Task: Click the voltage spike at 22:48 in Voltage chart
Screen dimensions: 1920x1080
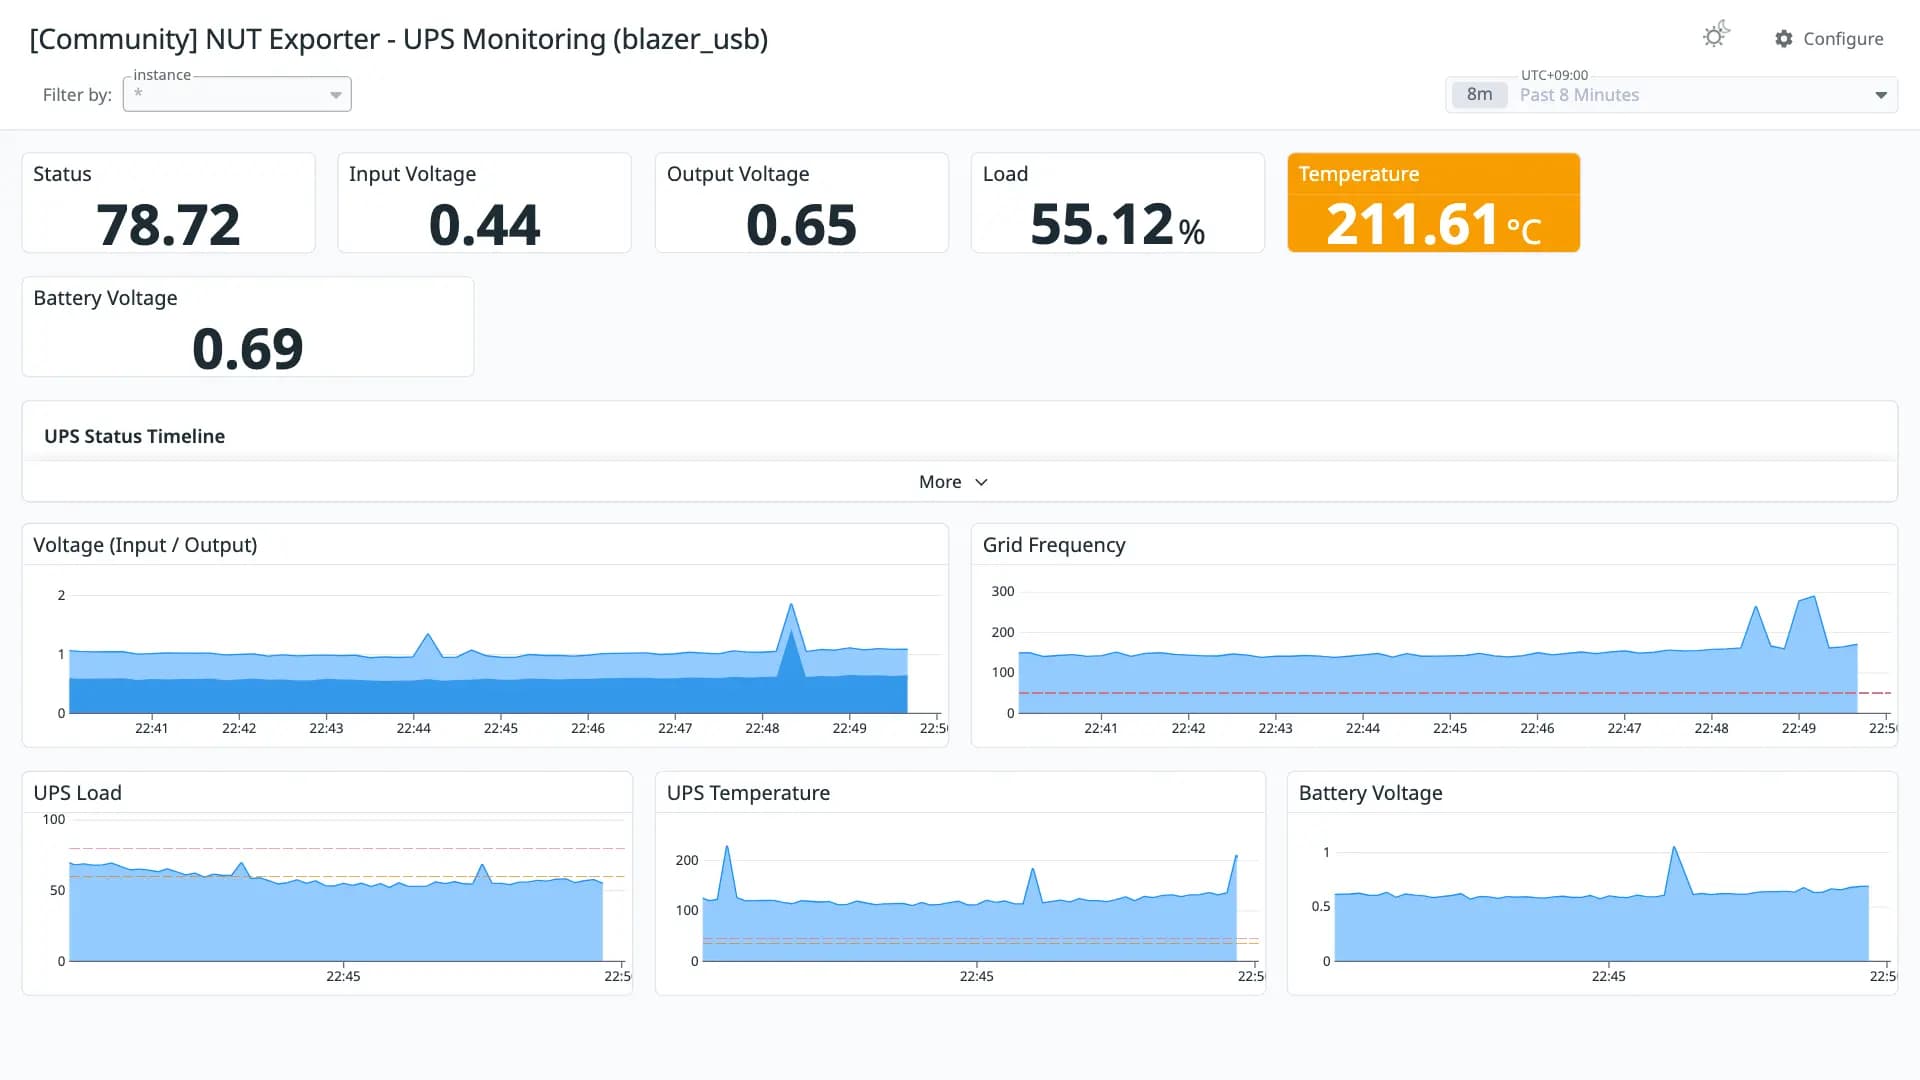Action: pos(791,606)
